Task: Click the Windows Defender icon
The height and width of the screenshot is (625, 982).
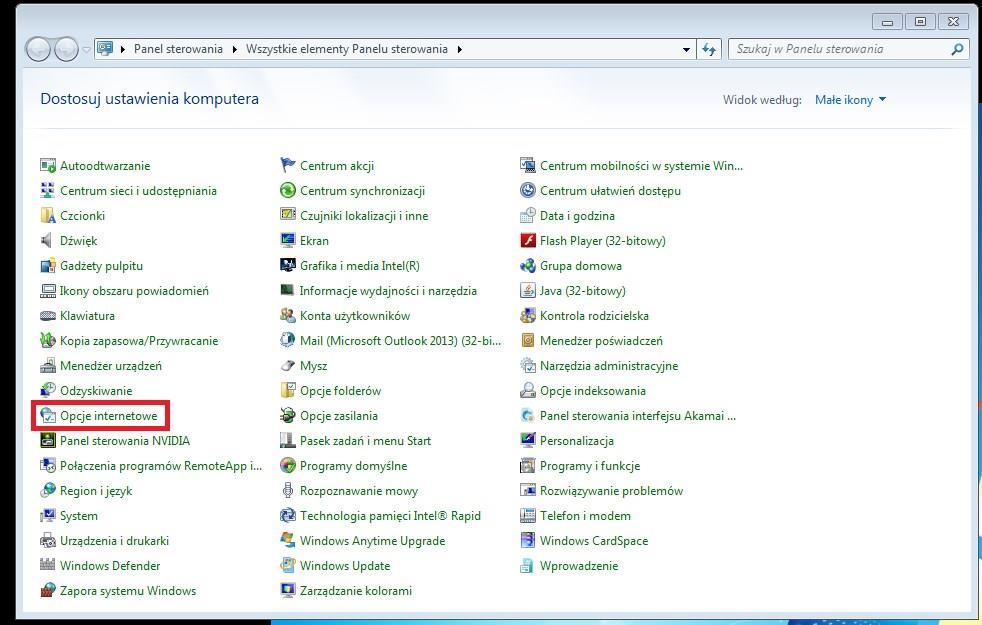Action: pyautogui.click(x=48, y=566)
